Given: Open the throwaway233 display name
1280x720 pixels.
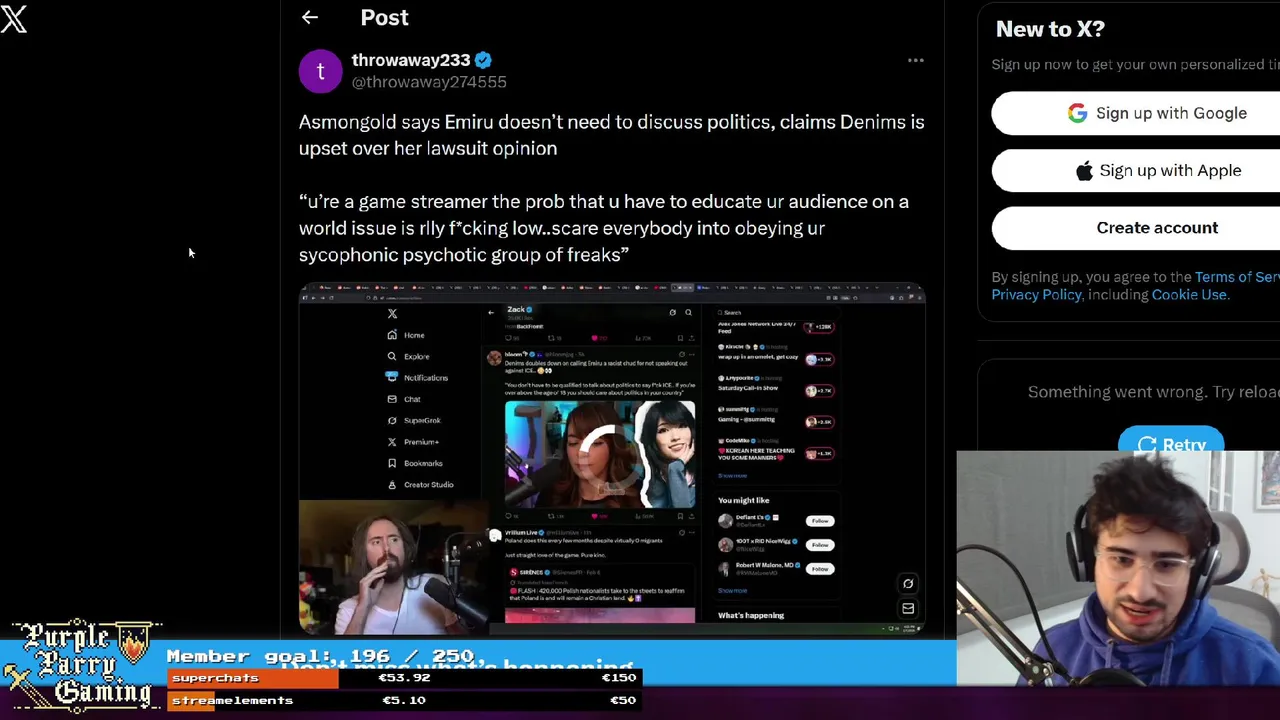Looking at the screenshot, I should coord(410,60).
